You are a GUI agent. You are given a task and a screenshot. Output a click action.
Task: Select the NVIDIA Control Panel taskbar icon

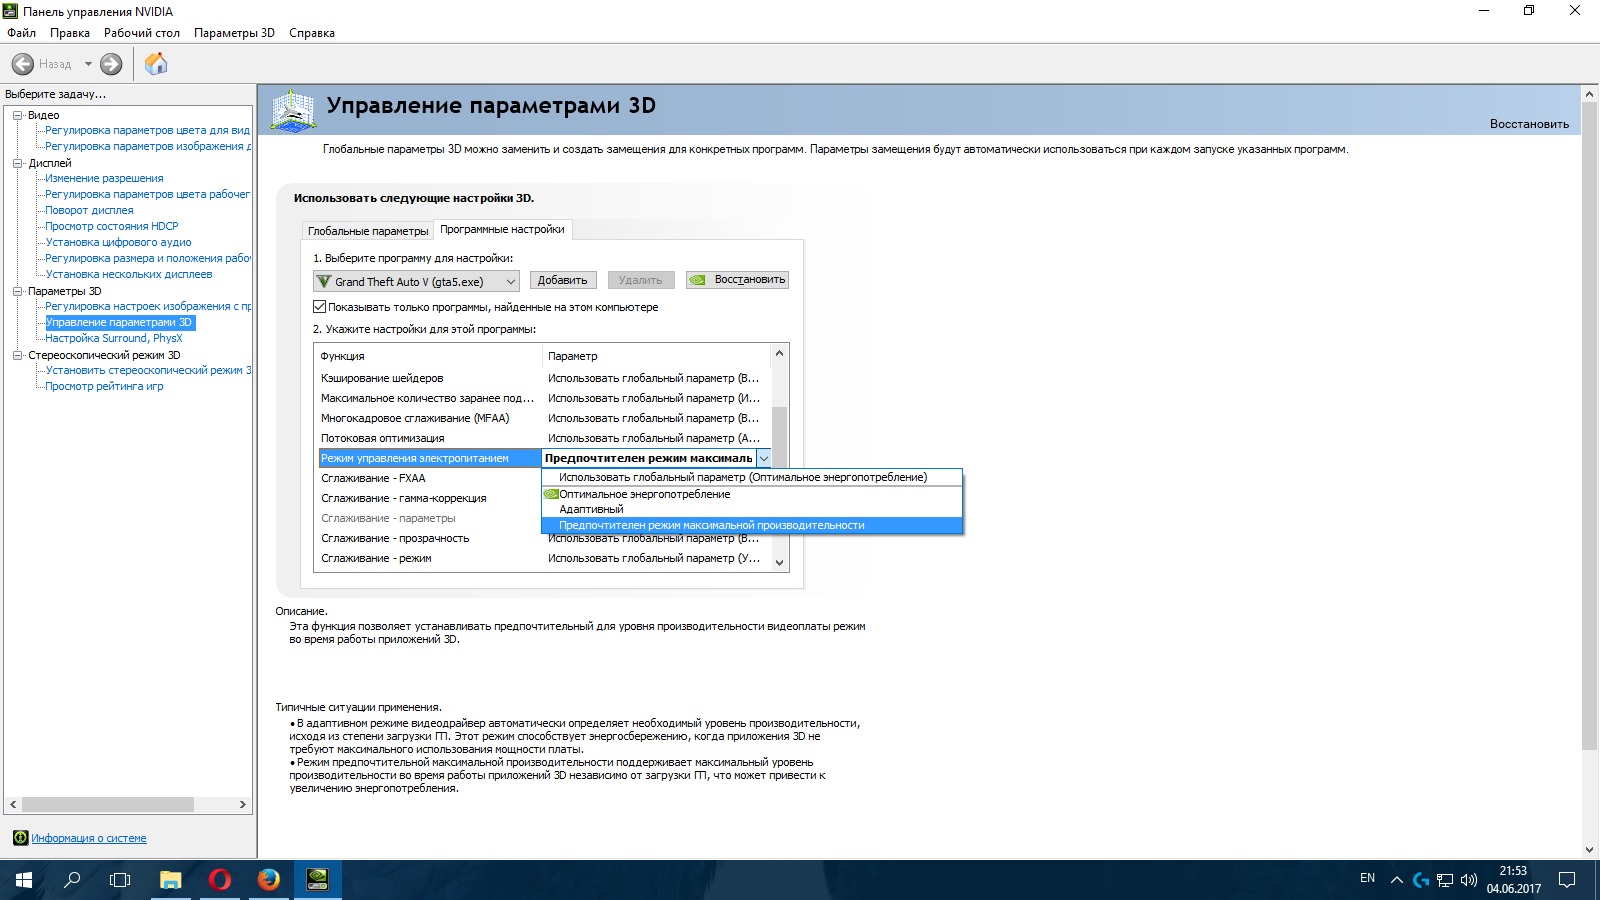pos(318,880)
